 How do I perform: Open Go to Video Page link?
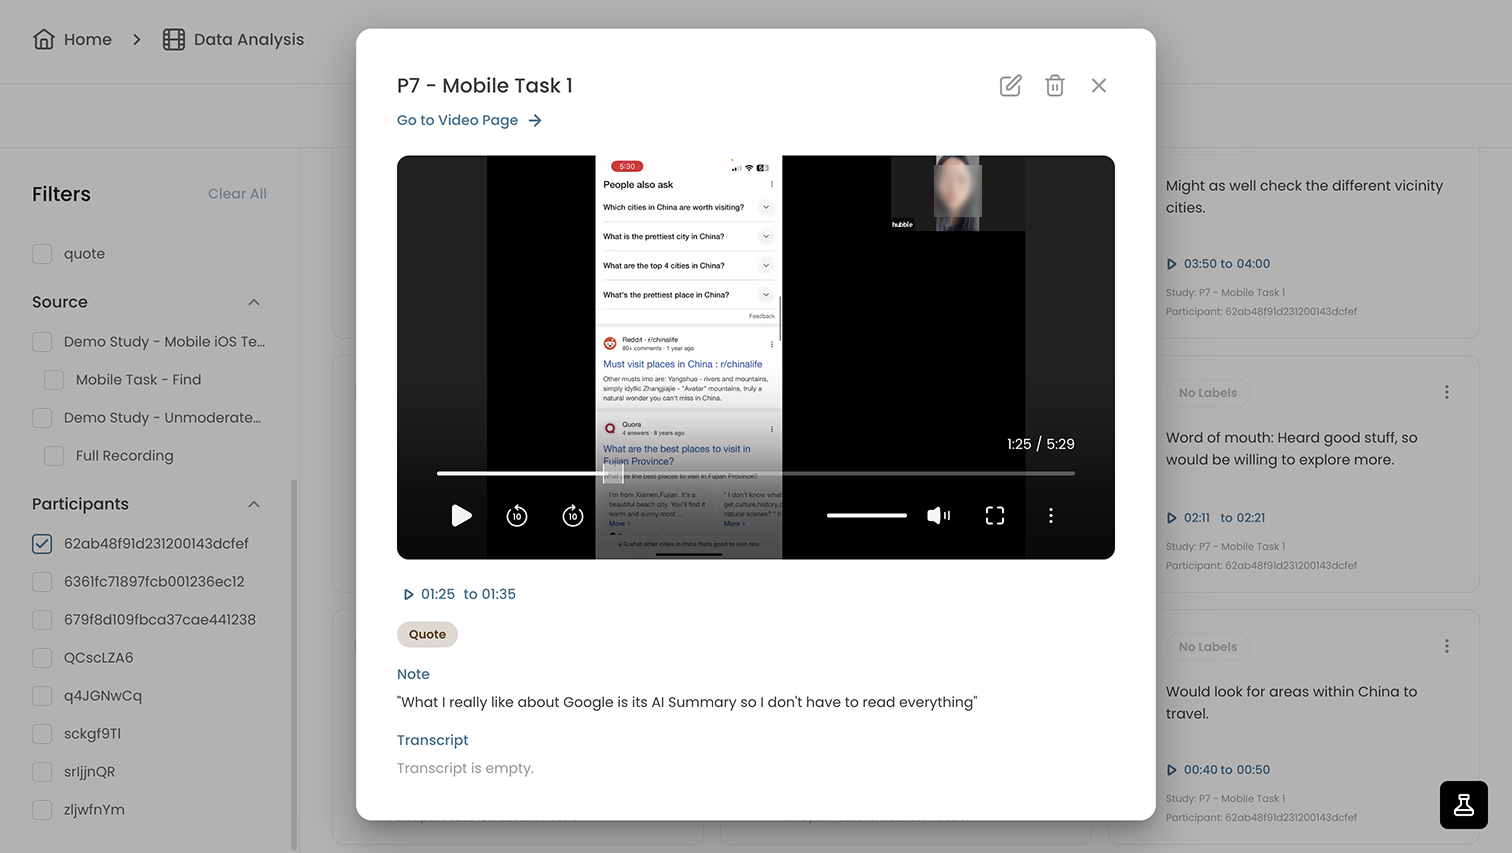469,120
